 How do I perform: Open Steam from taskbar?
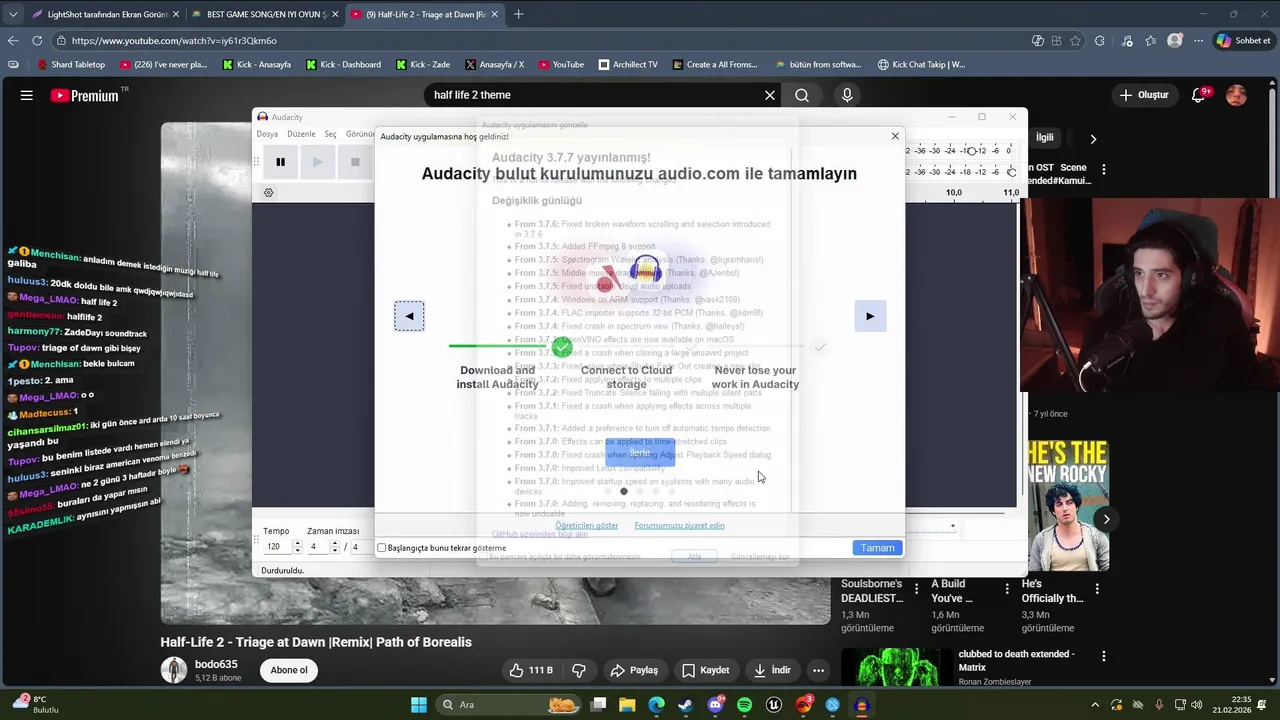pyautogui.click(x=685, y=705)
